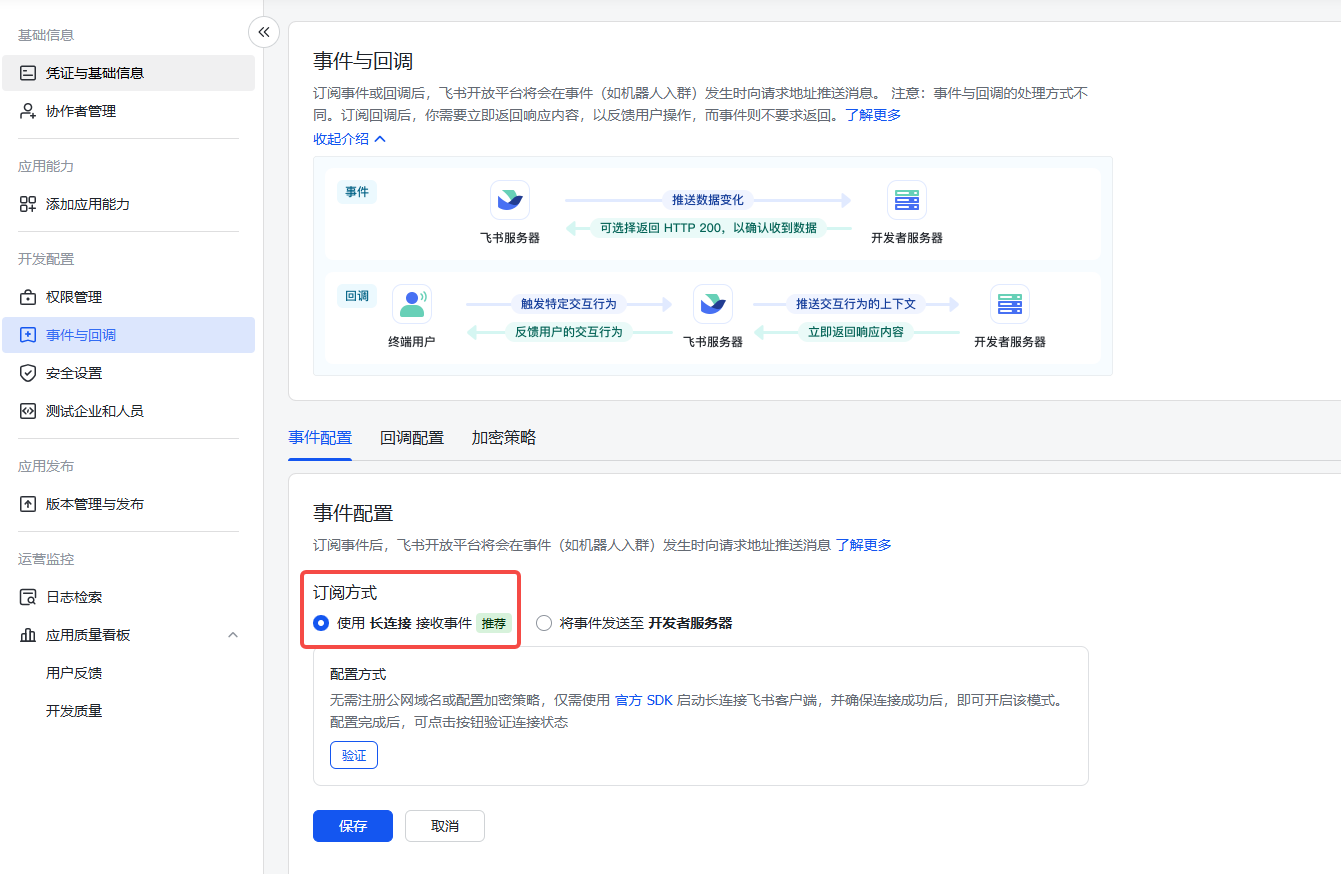This screenshot has width=1341, height=874.
Task: Click the 飞书服务器 logo in the 回调 diagram
Action: 713,304
